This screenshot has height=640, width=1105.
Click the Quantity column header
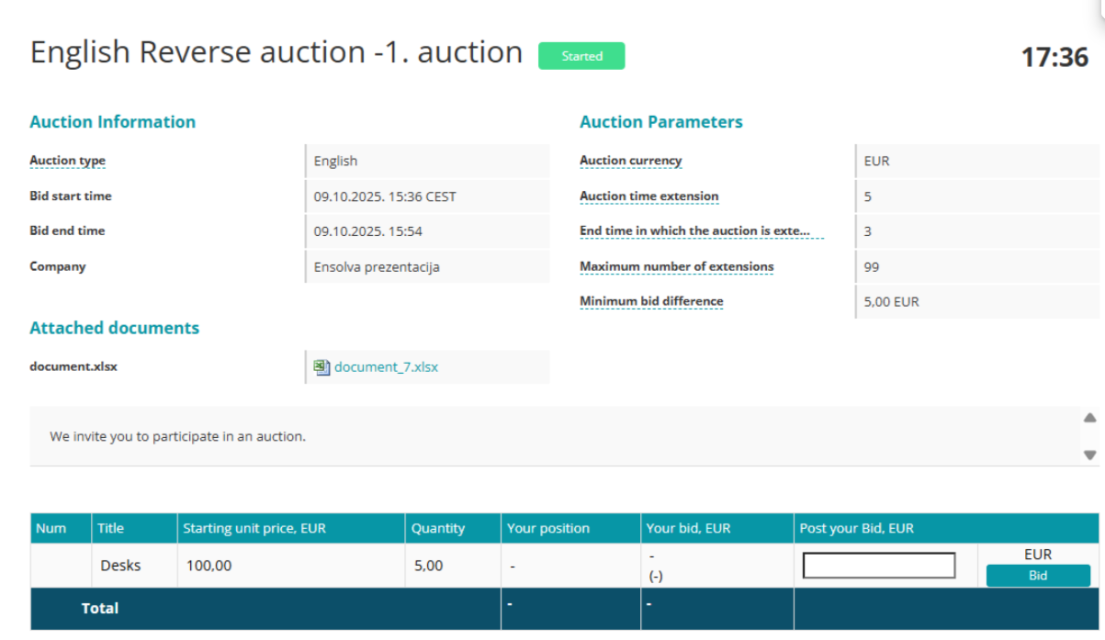(x=439, y=528)
